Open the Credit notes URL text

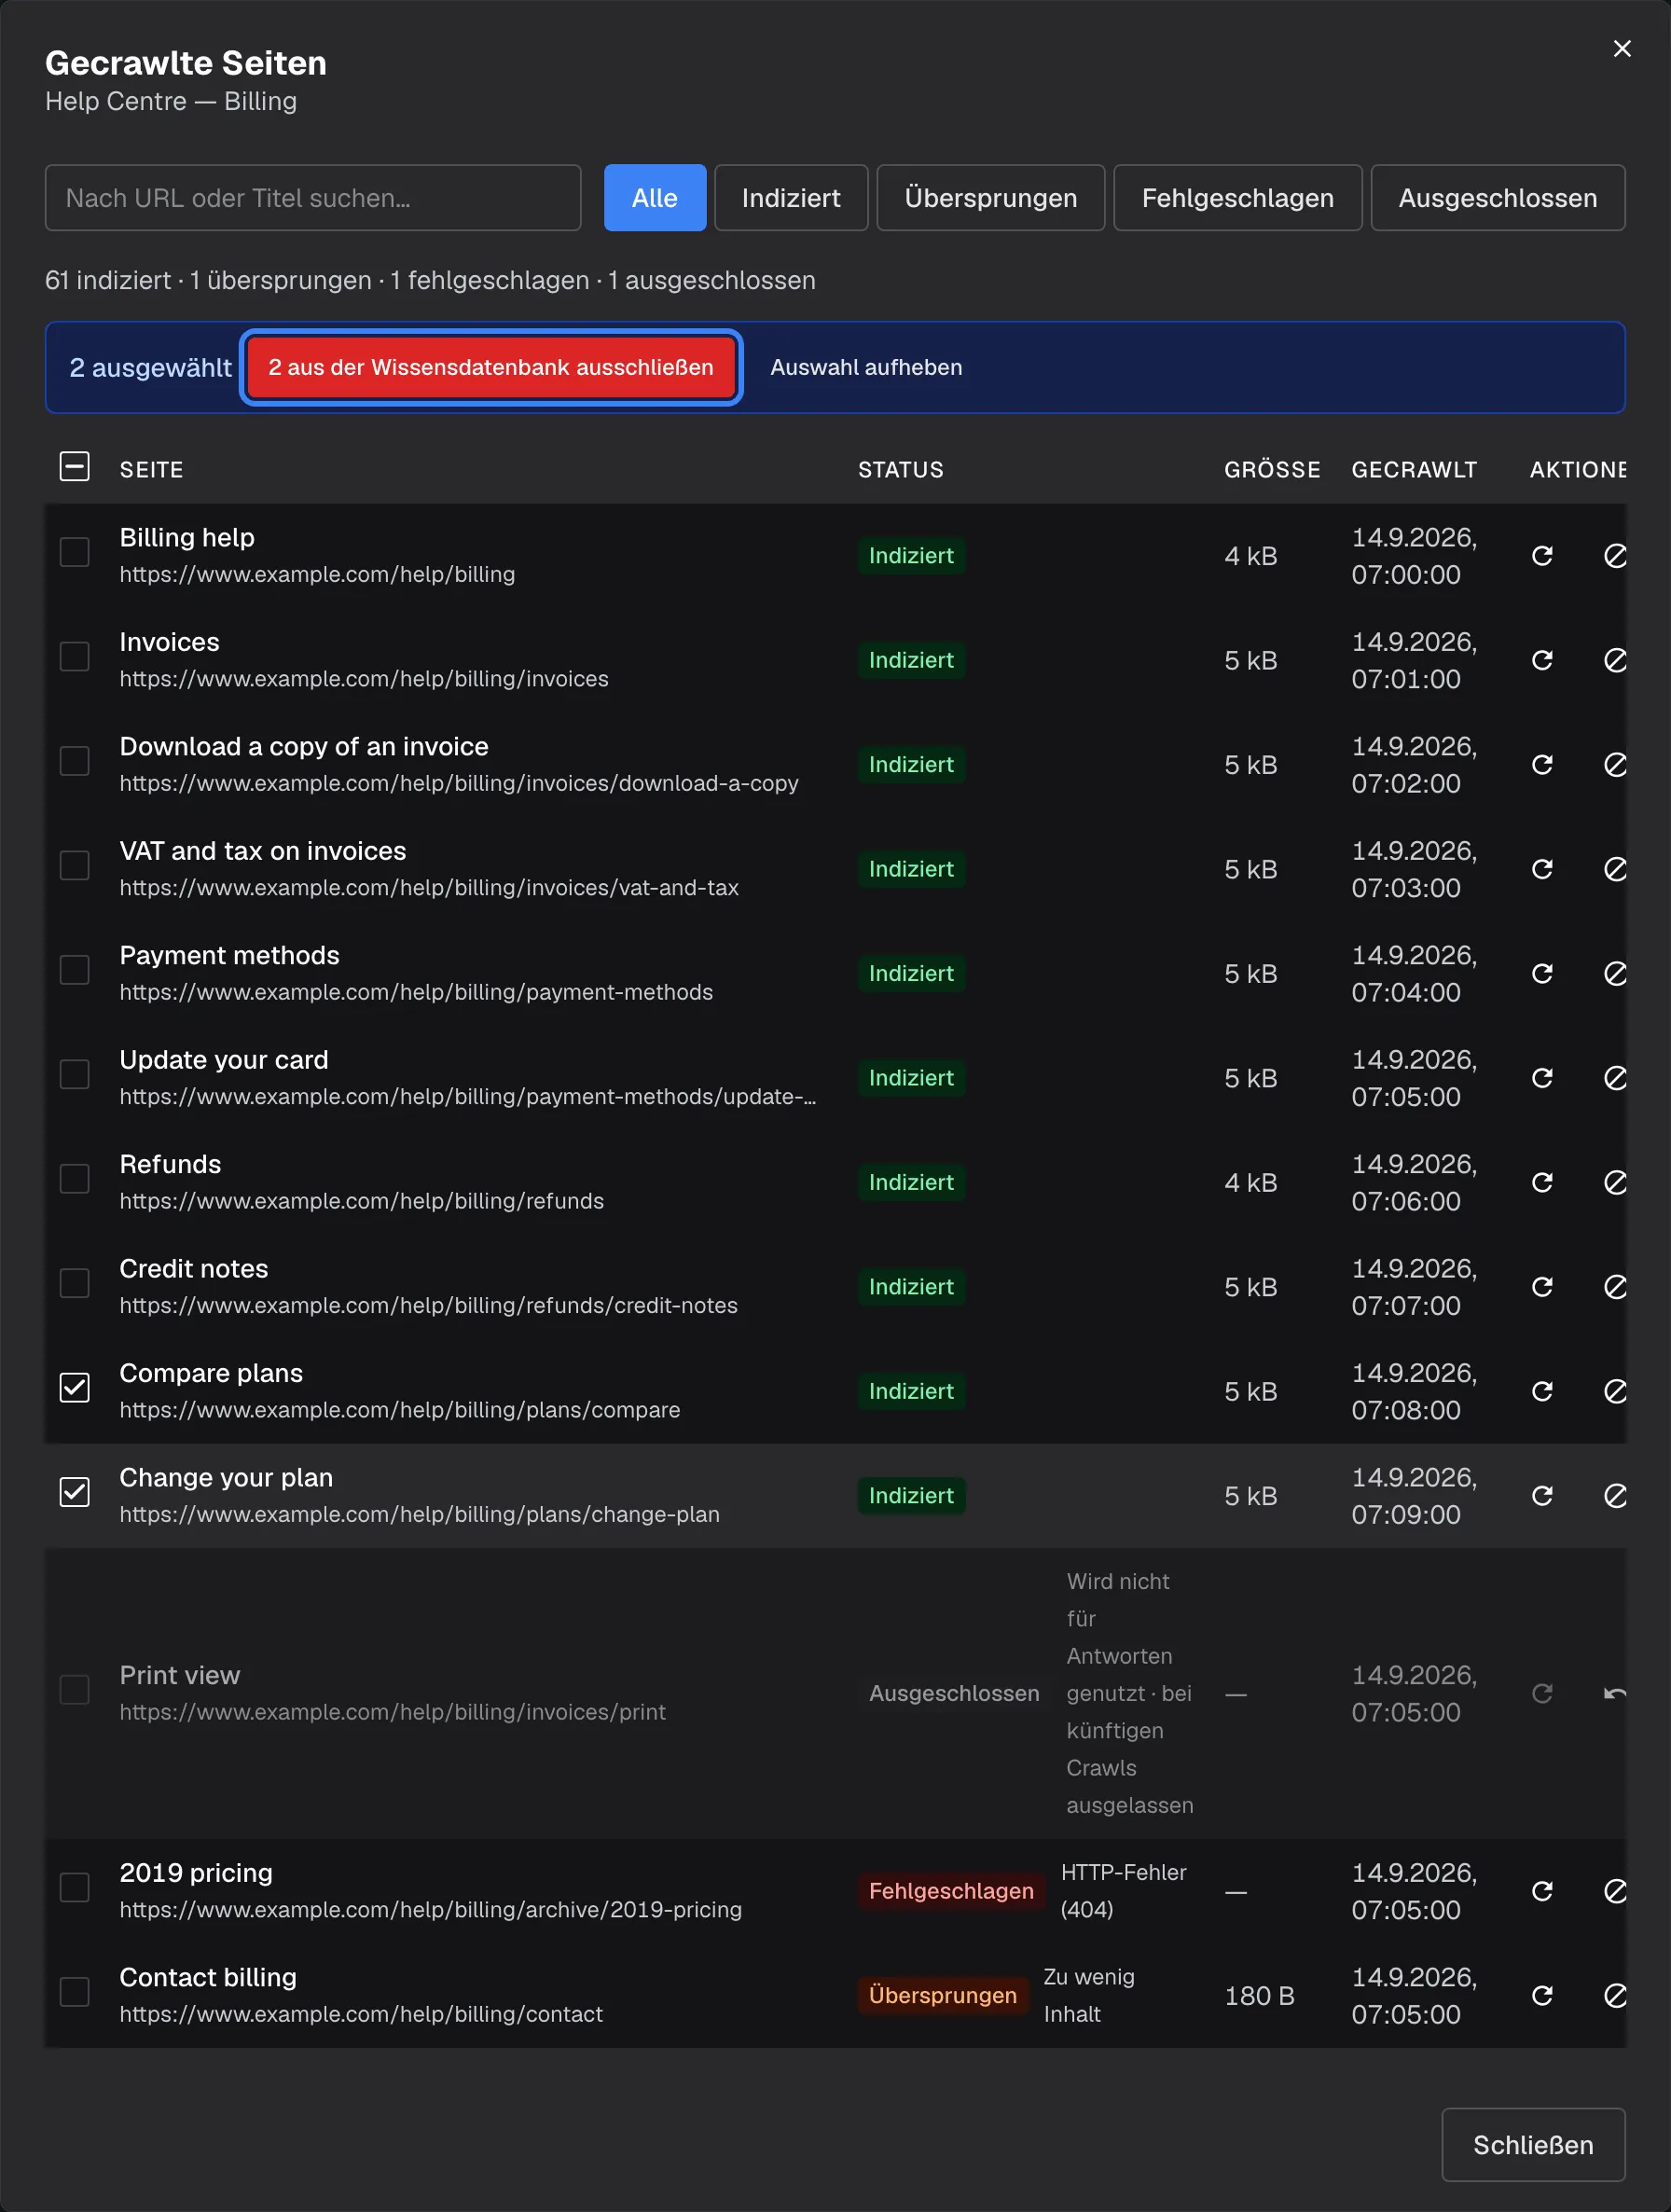click(429, 1306)
